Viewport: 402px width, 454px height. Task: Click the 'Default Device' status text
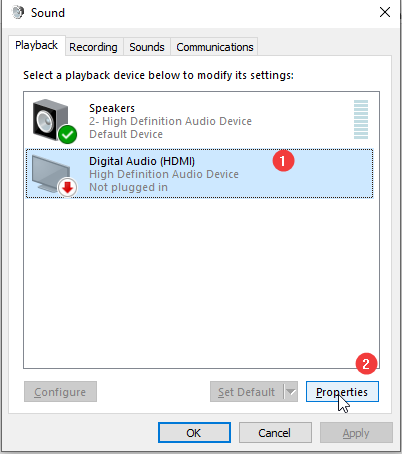tap(126, 134)
